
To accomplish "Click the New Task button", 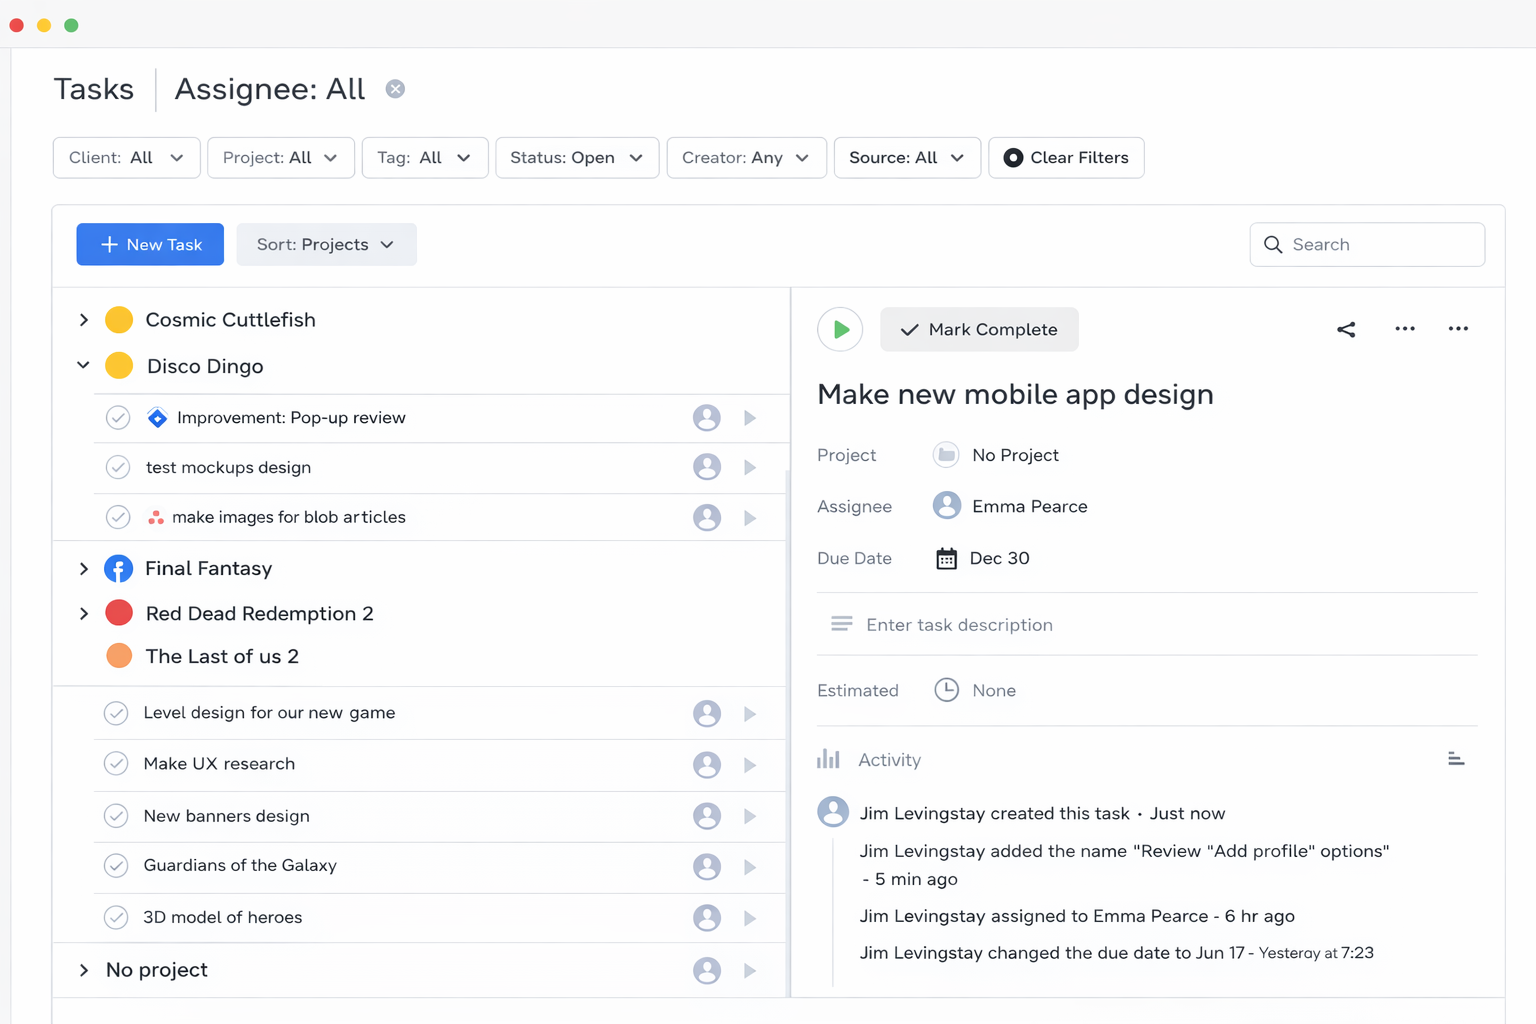I will pyautogui.click(x=150, y=245).
